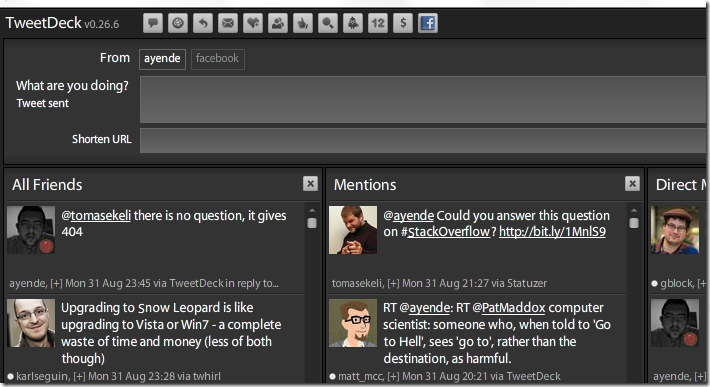
Task: Open Direct Messages envelope icon
Action: pos(228,23)
